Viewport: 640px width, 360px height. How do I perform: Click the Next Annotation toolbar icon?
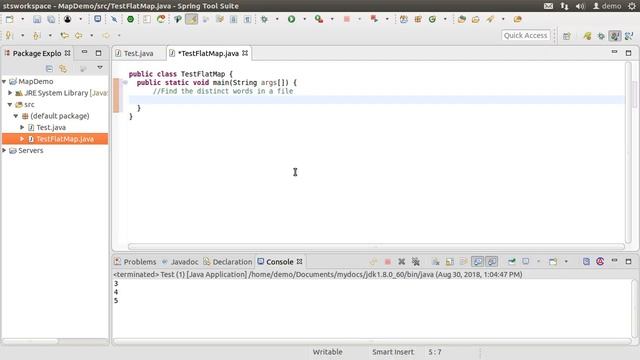(9, 36)
